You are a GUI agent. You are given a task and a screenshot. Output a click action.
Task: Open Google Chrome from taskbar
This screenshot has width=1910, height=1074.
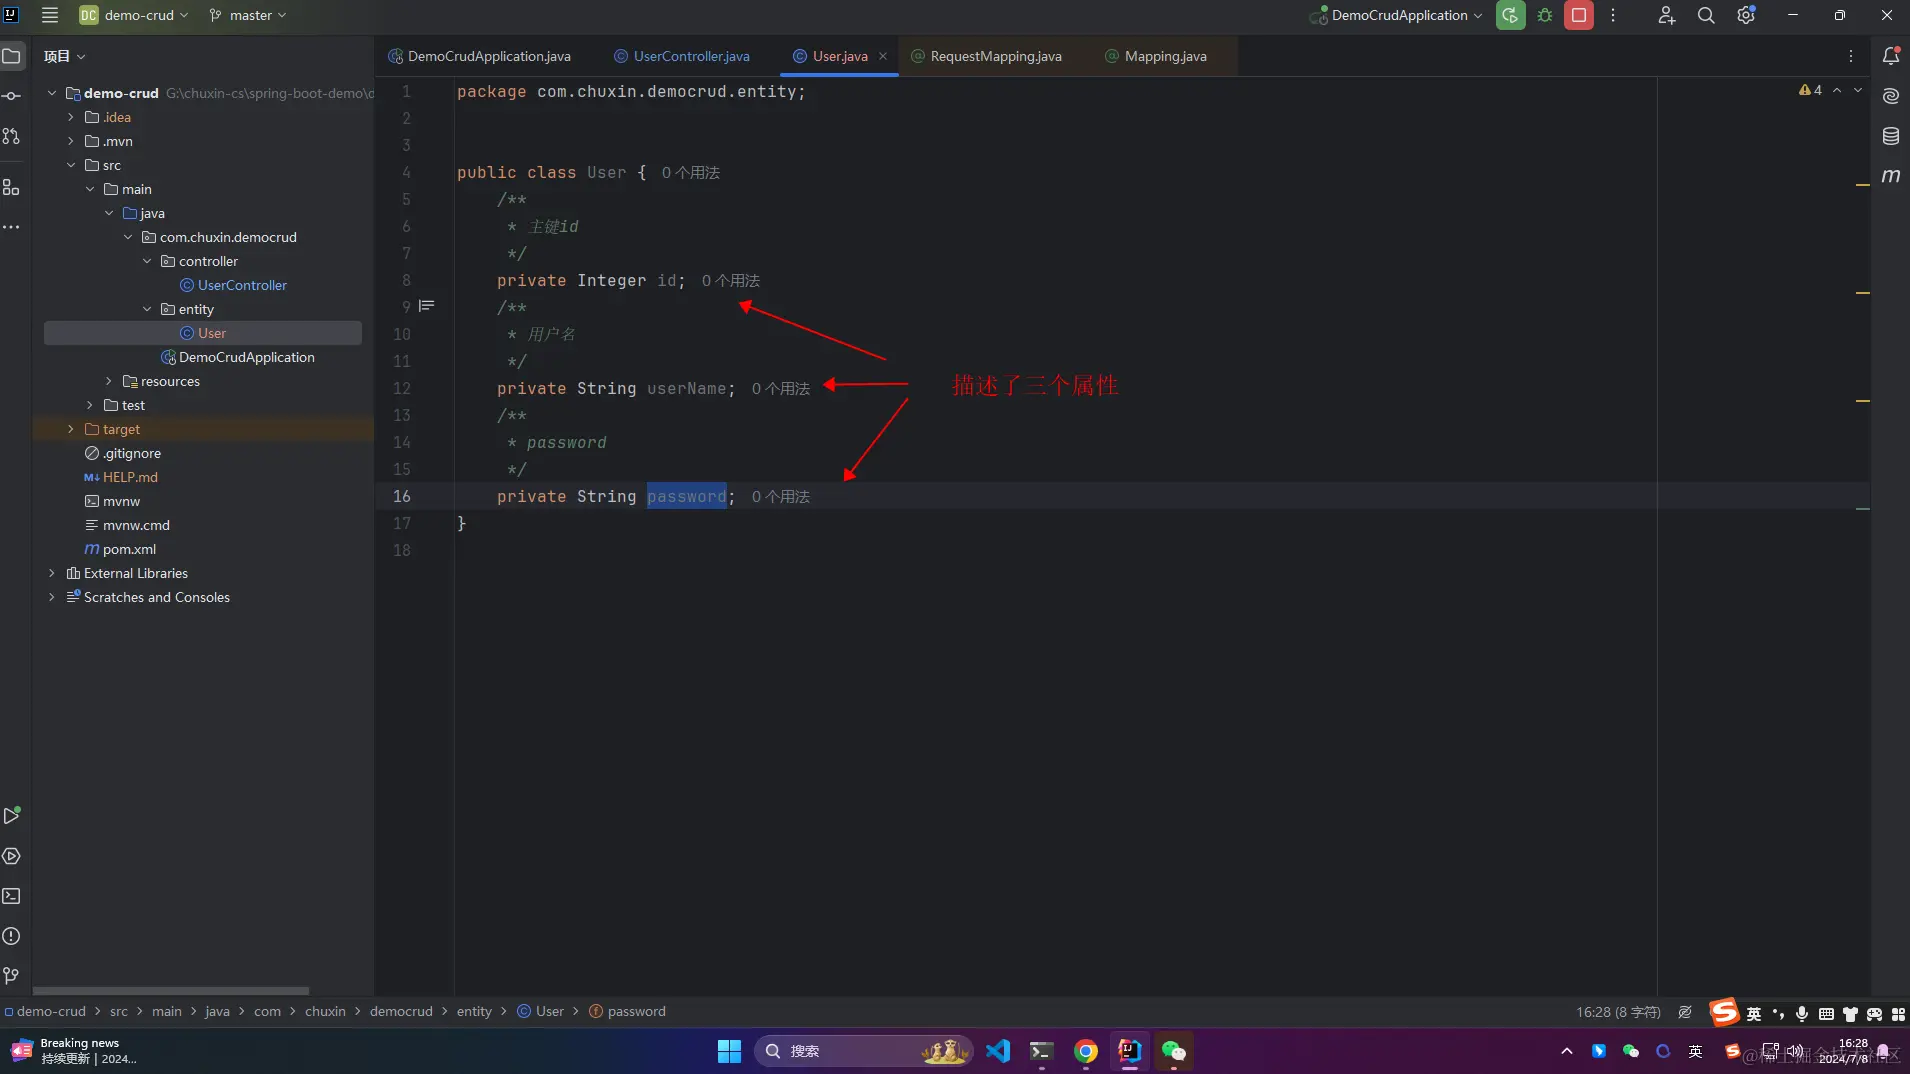click(x=1086, y=1051)
